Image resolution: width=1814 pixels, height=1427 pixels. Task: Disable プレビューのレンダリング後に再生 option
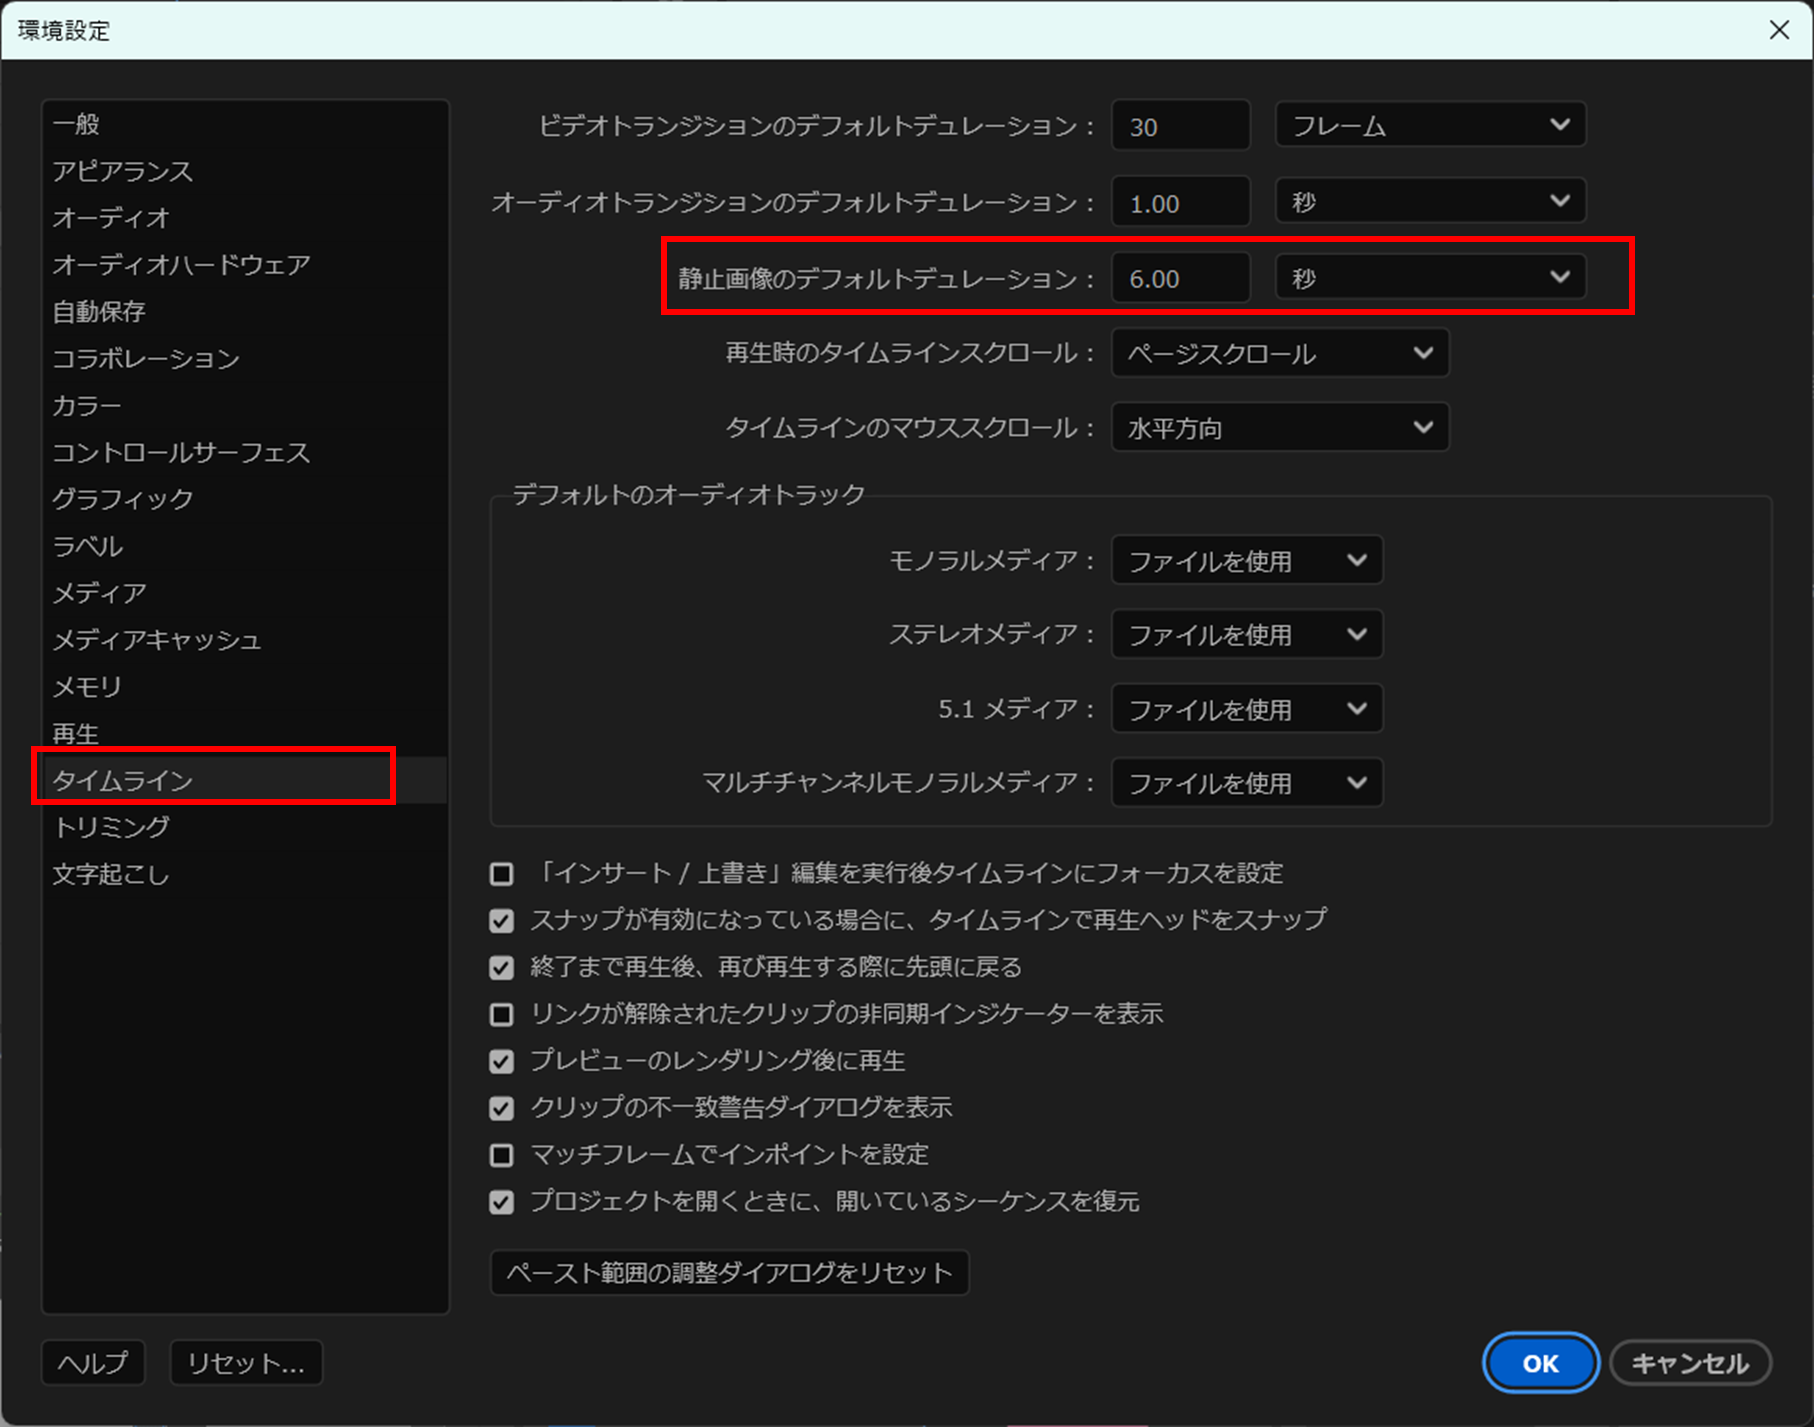501,1060
